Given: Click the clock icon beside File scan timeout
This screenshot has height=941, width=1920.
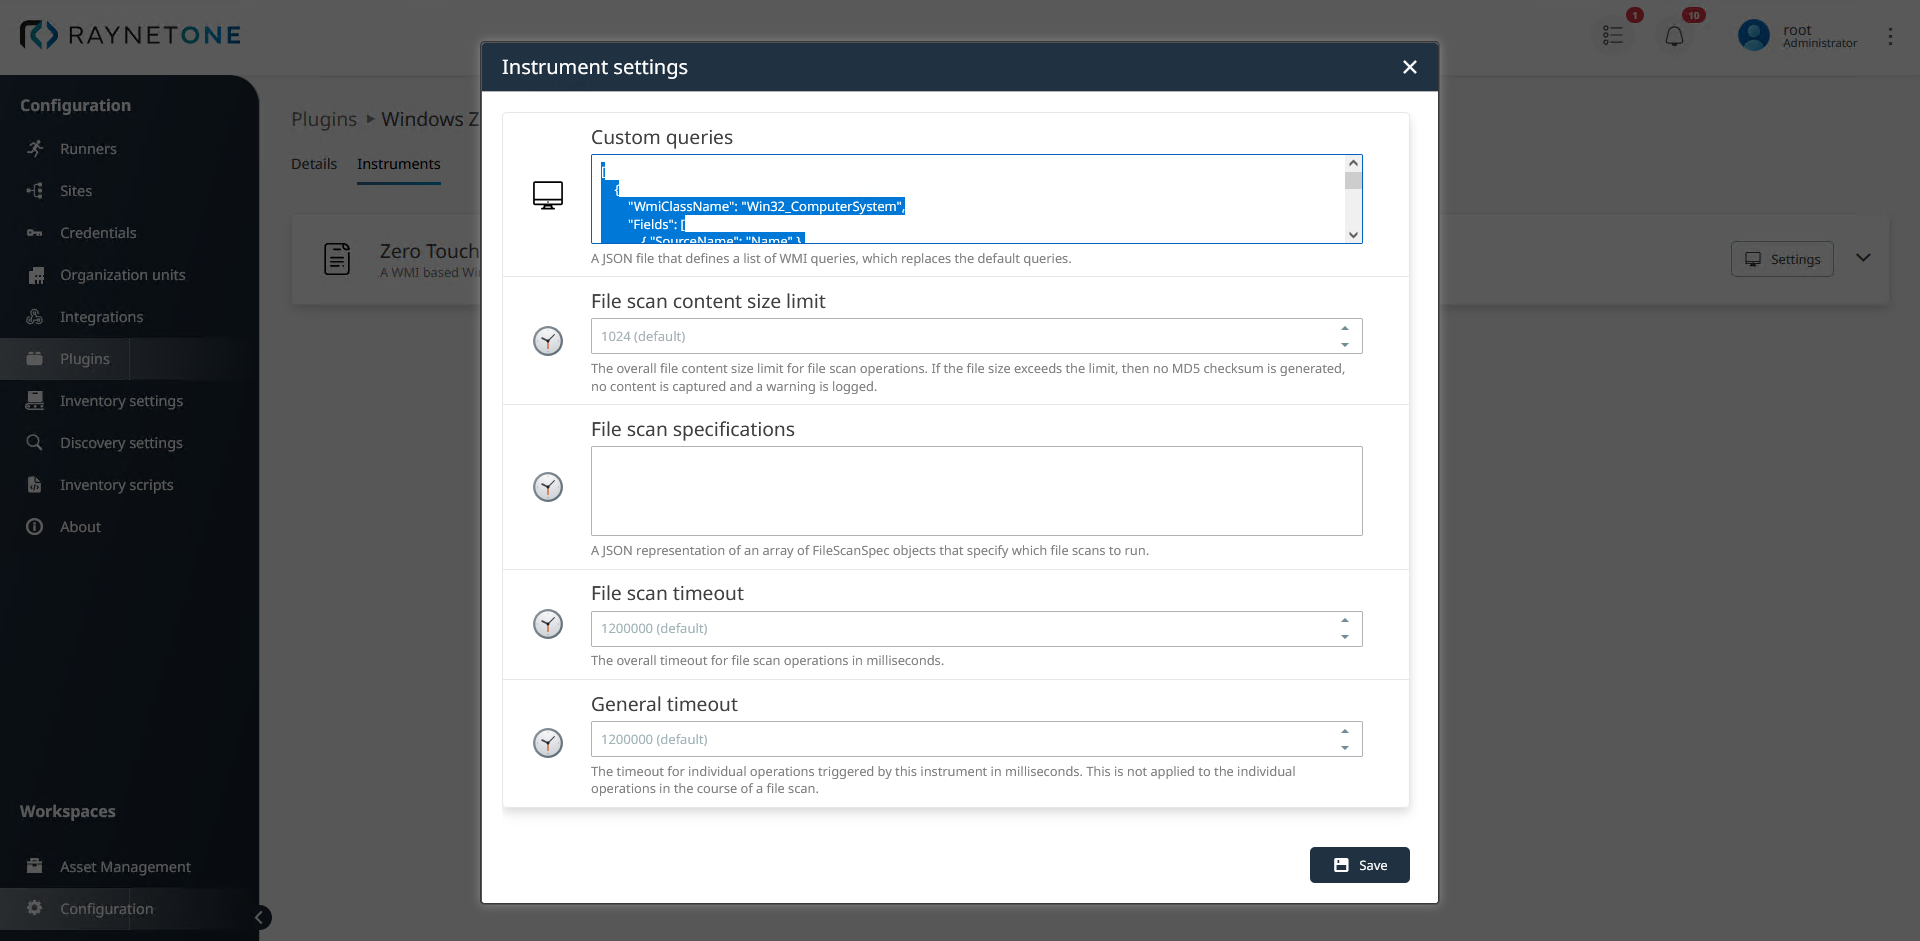Looking at the screenshot, I should coord(547,625).
